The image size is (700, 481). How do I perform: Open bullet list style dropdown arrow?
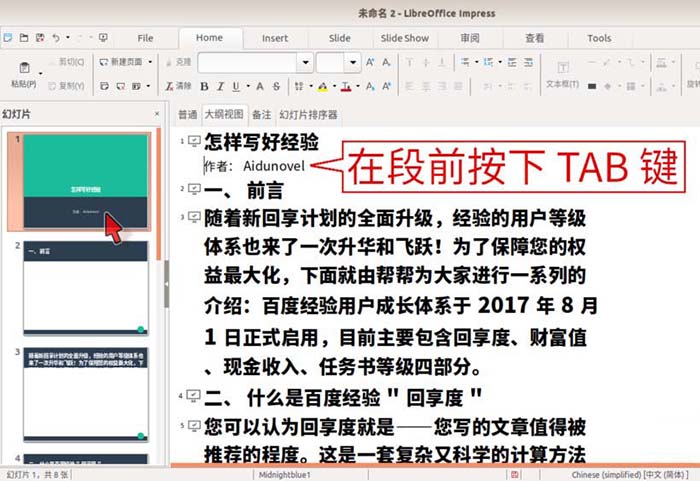(477, 62)
